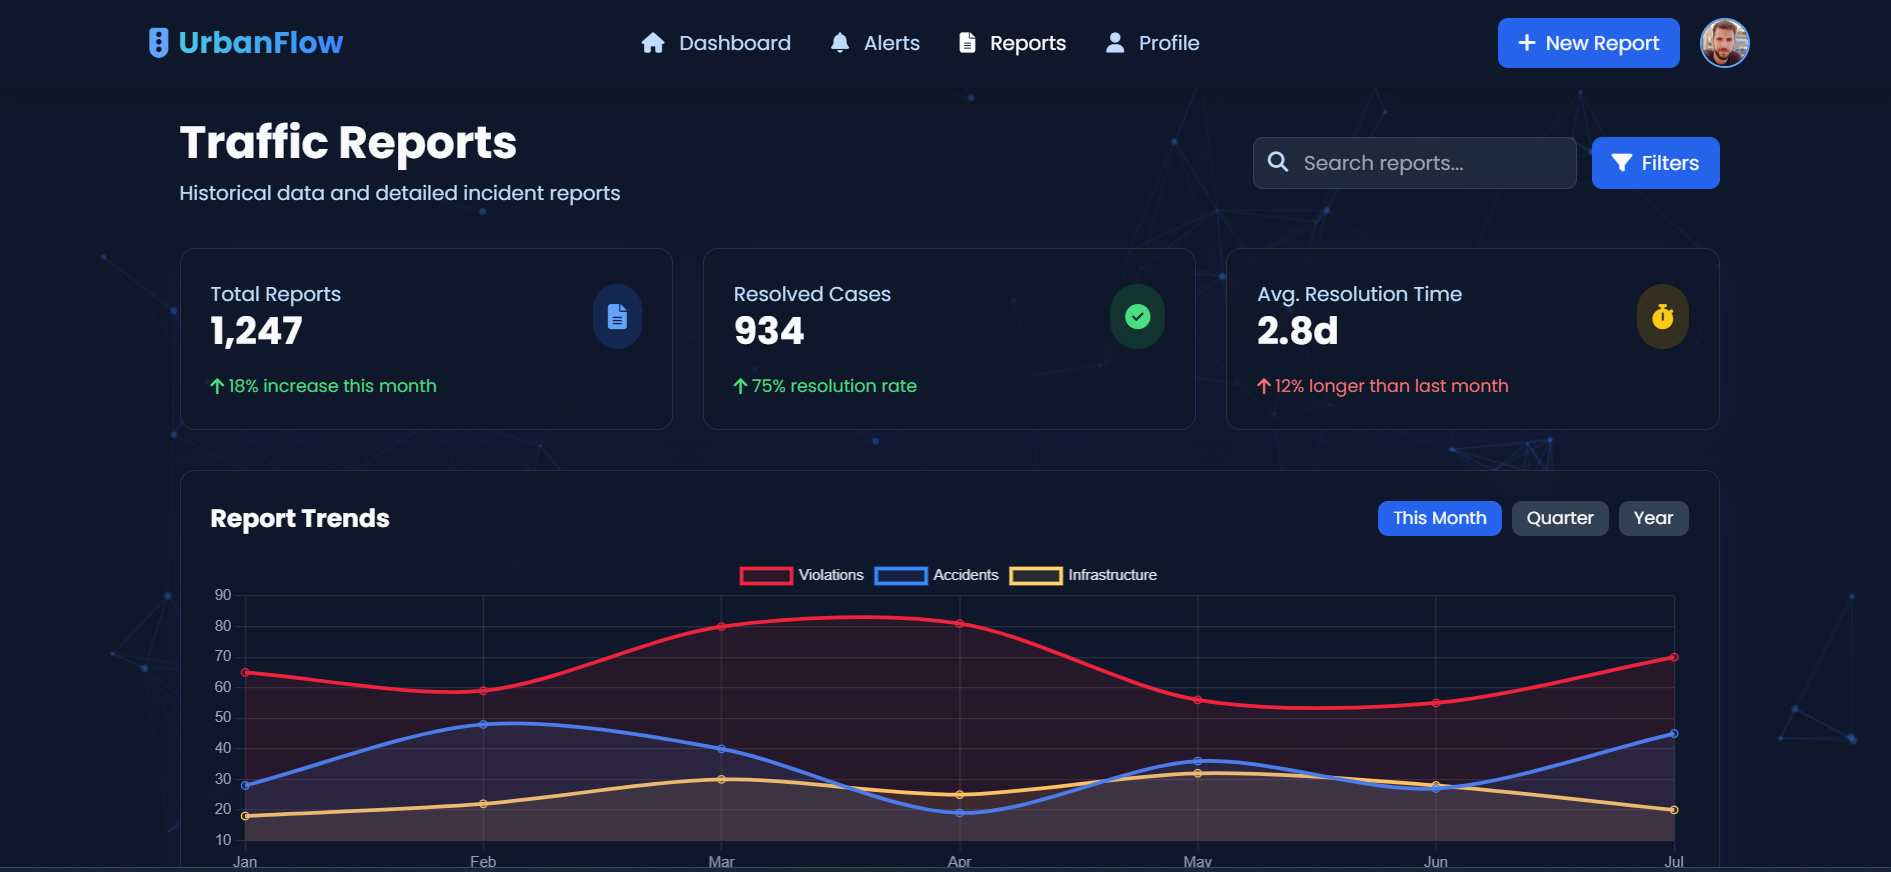Click the person icon next to Profile
The image size is (1891, 872).
[x=1115, y=43]
